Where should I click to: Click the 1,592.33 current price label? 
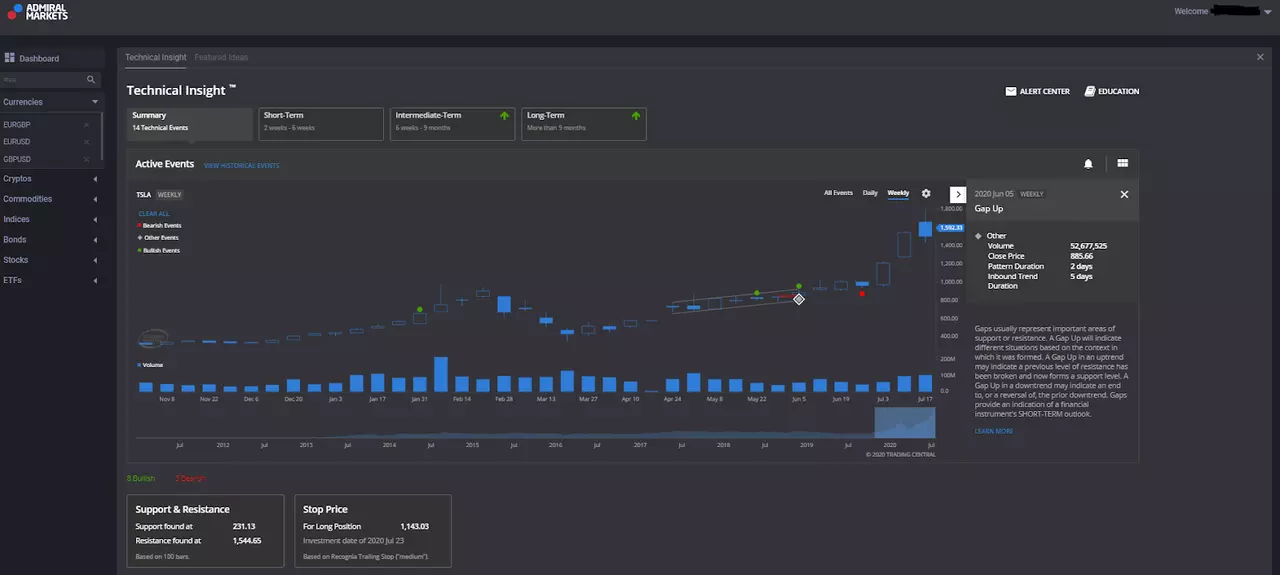pos(950,228)
